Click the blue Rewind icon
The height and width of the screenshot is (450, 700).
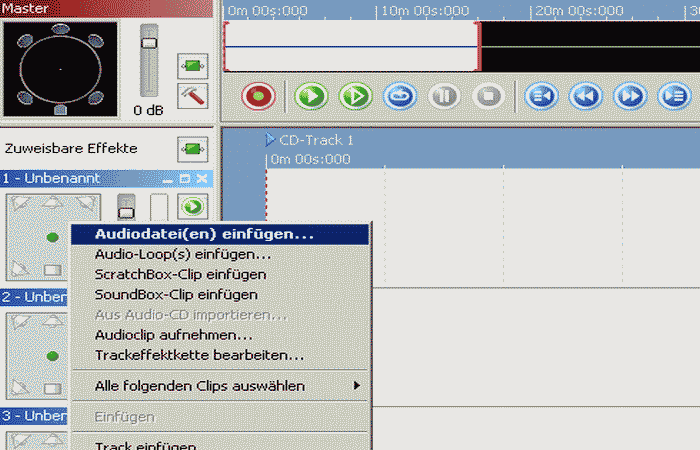click(x=585, y=97)
